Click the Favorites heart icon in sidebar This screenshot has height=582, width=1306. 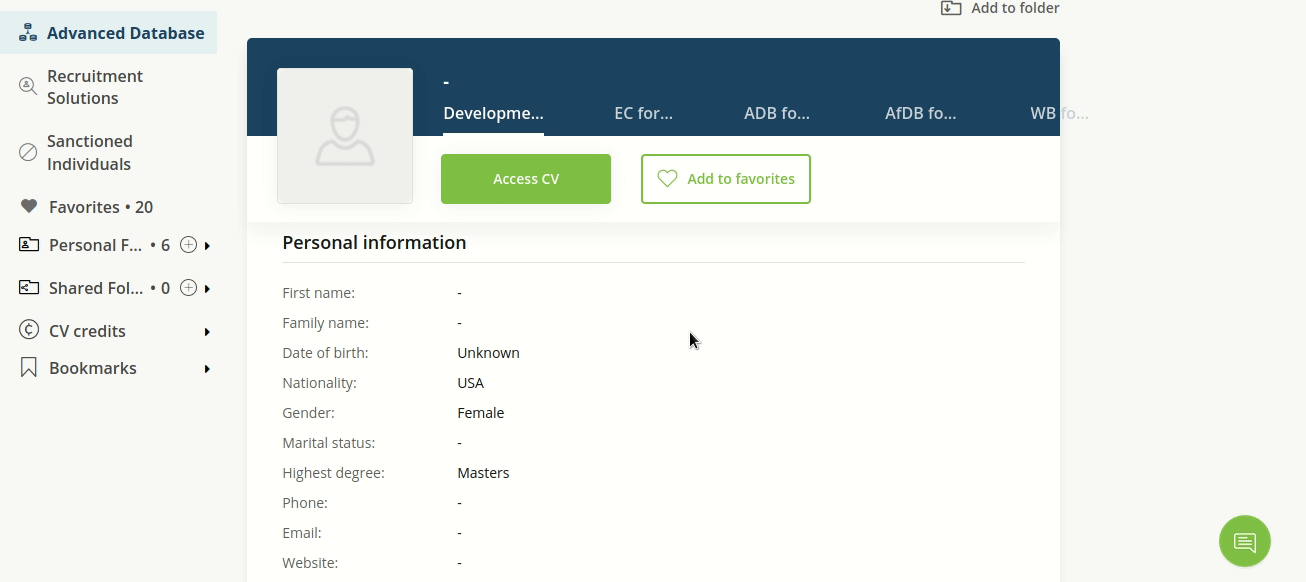click(x=29, y=207)
